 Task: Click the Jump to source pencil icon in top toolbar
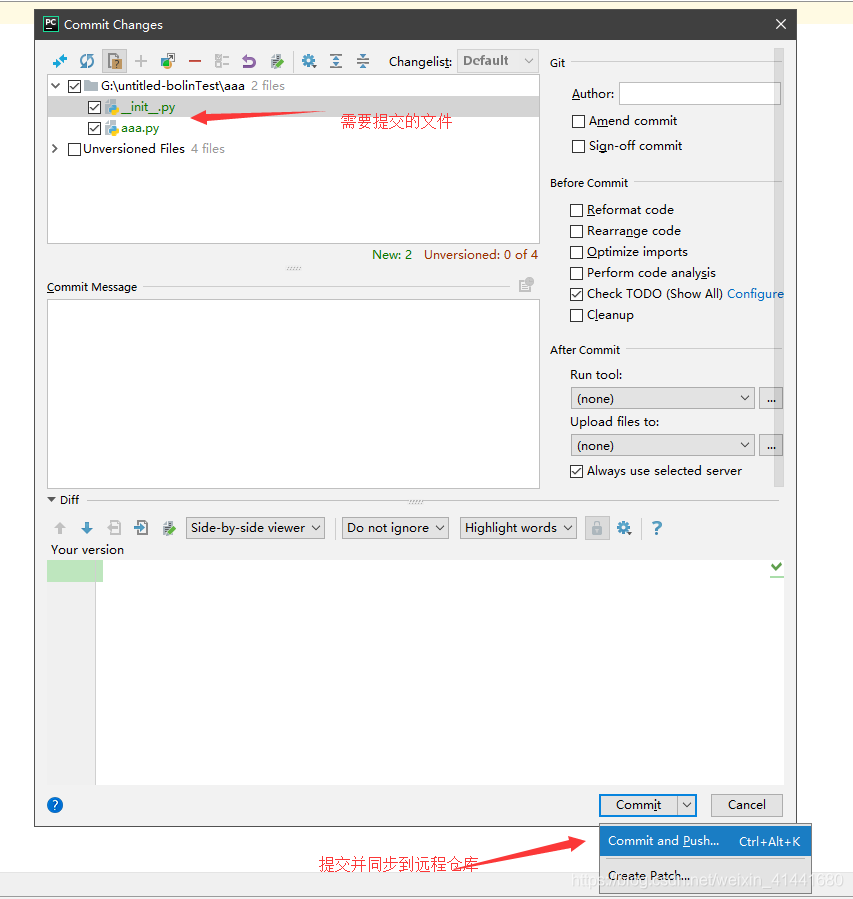coord(277,61)
